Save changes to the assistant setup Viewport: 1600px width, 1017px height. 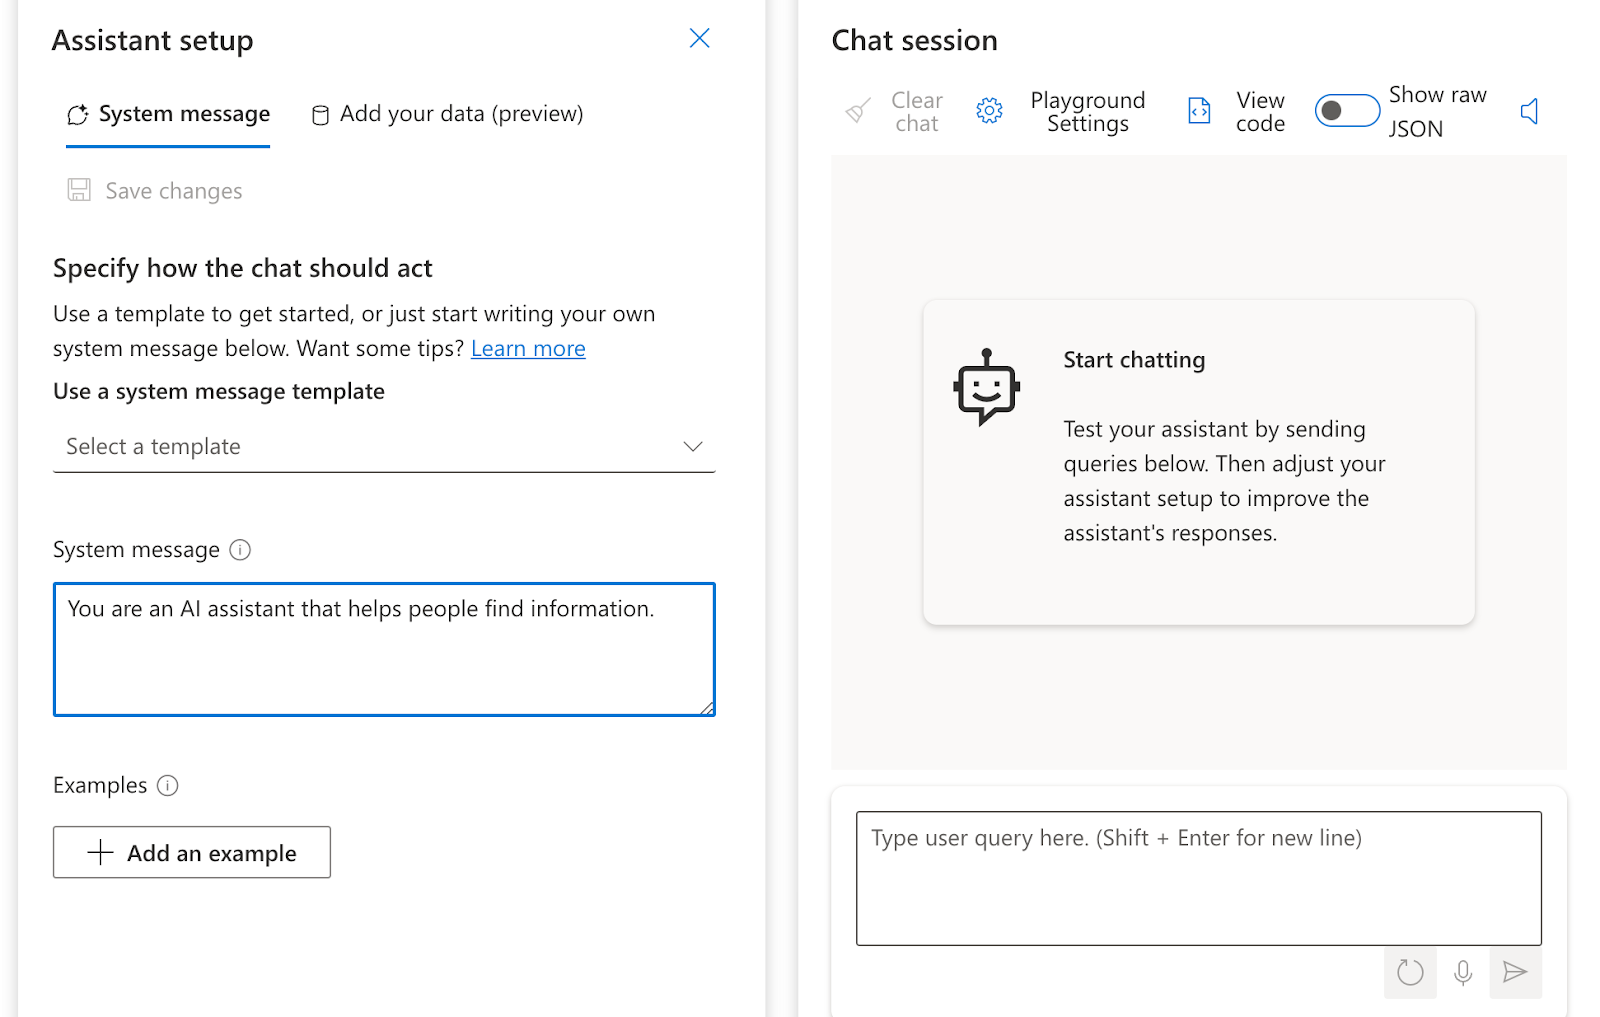[x=155, y=190]
